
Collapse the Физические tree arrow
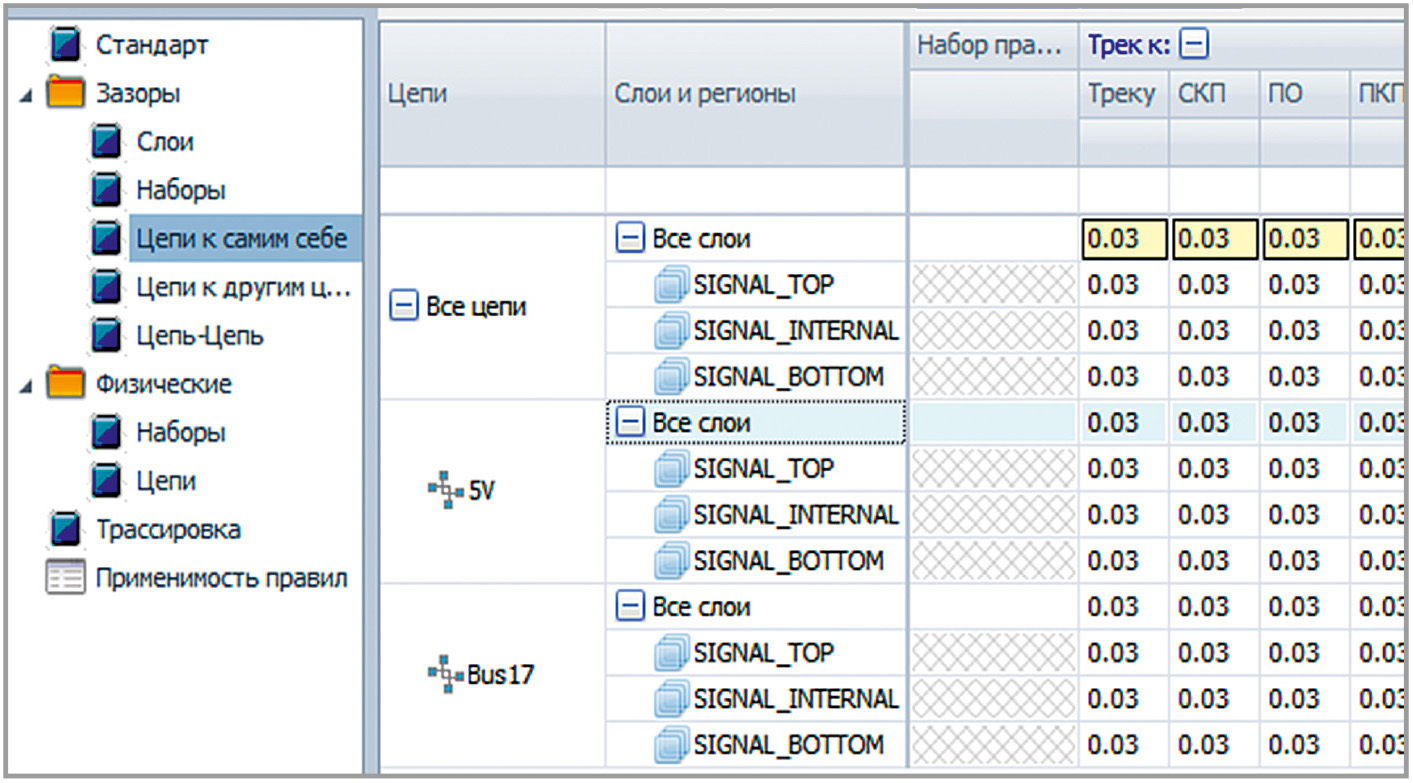25,385
